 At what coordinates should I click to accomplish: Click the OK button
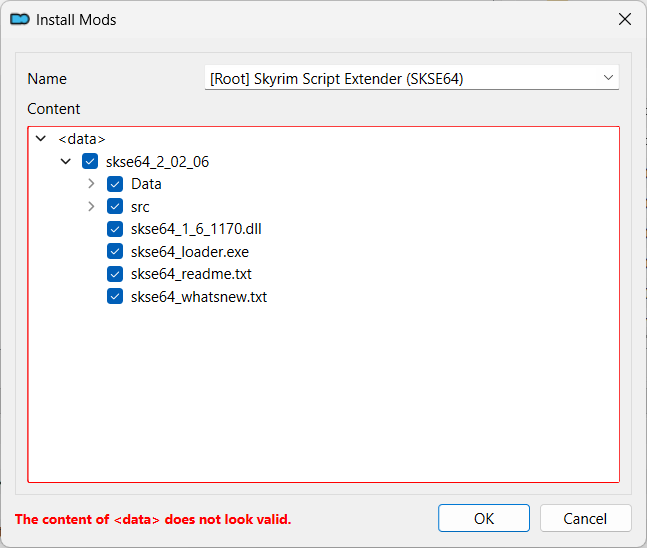pos(484,518)
